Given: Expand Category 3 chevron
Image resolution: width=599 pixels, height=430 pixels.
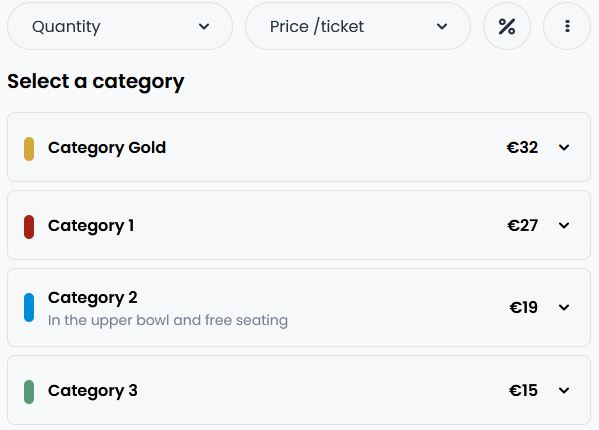Looking at the screenshot, I should coord(564,390).
